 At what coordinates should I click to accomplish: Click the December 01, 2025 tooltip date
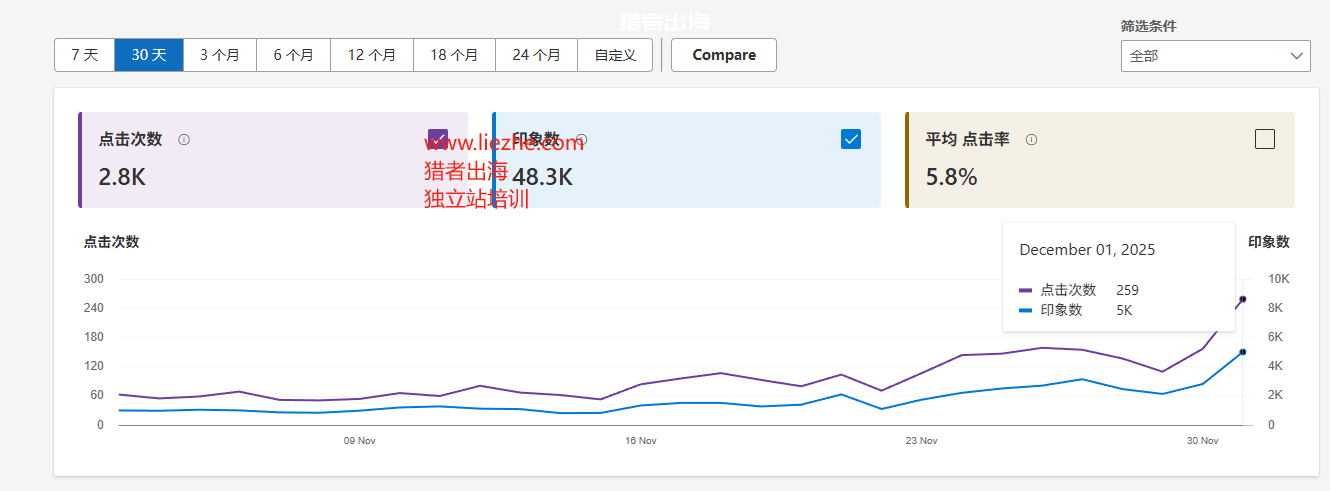[x=1087, y=250]
